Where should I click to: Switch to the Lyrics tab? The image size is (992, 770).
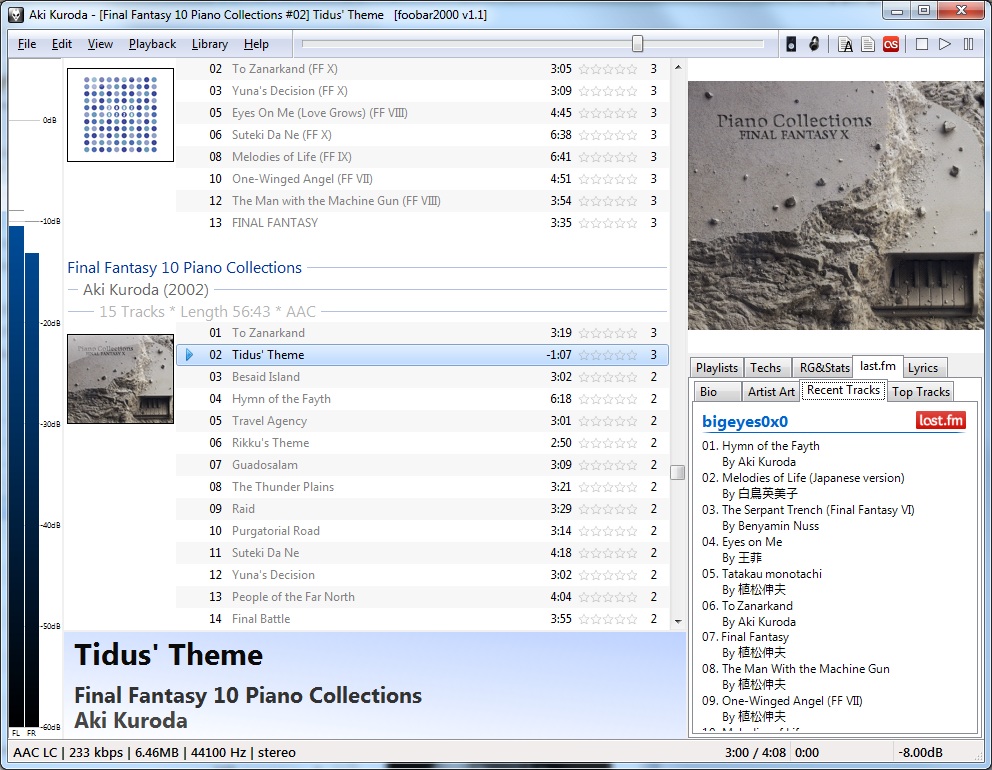pyautogui.click(x=923, y=368)
